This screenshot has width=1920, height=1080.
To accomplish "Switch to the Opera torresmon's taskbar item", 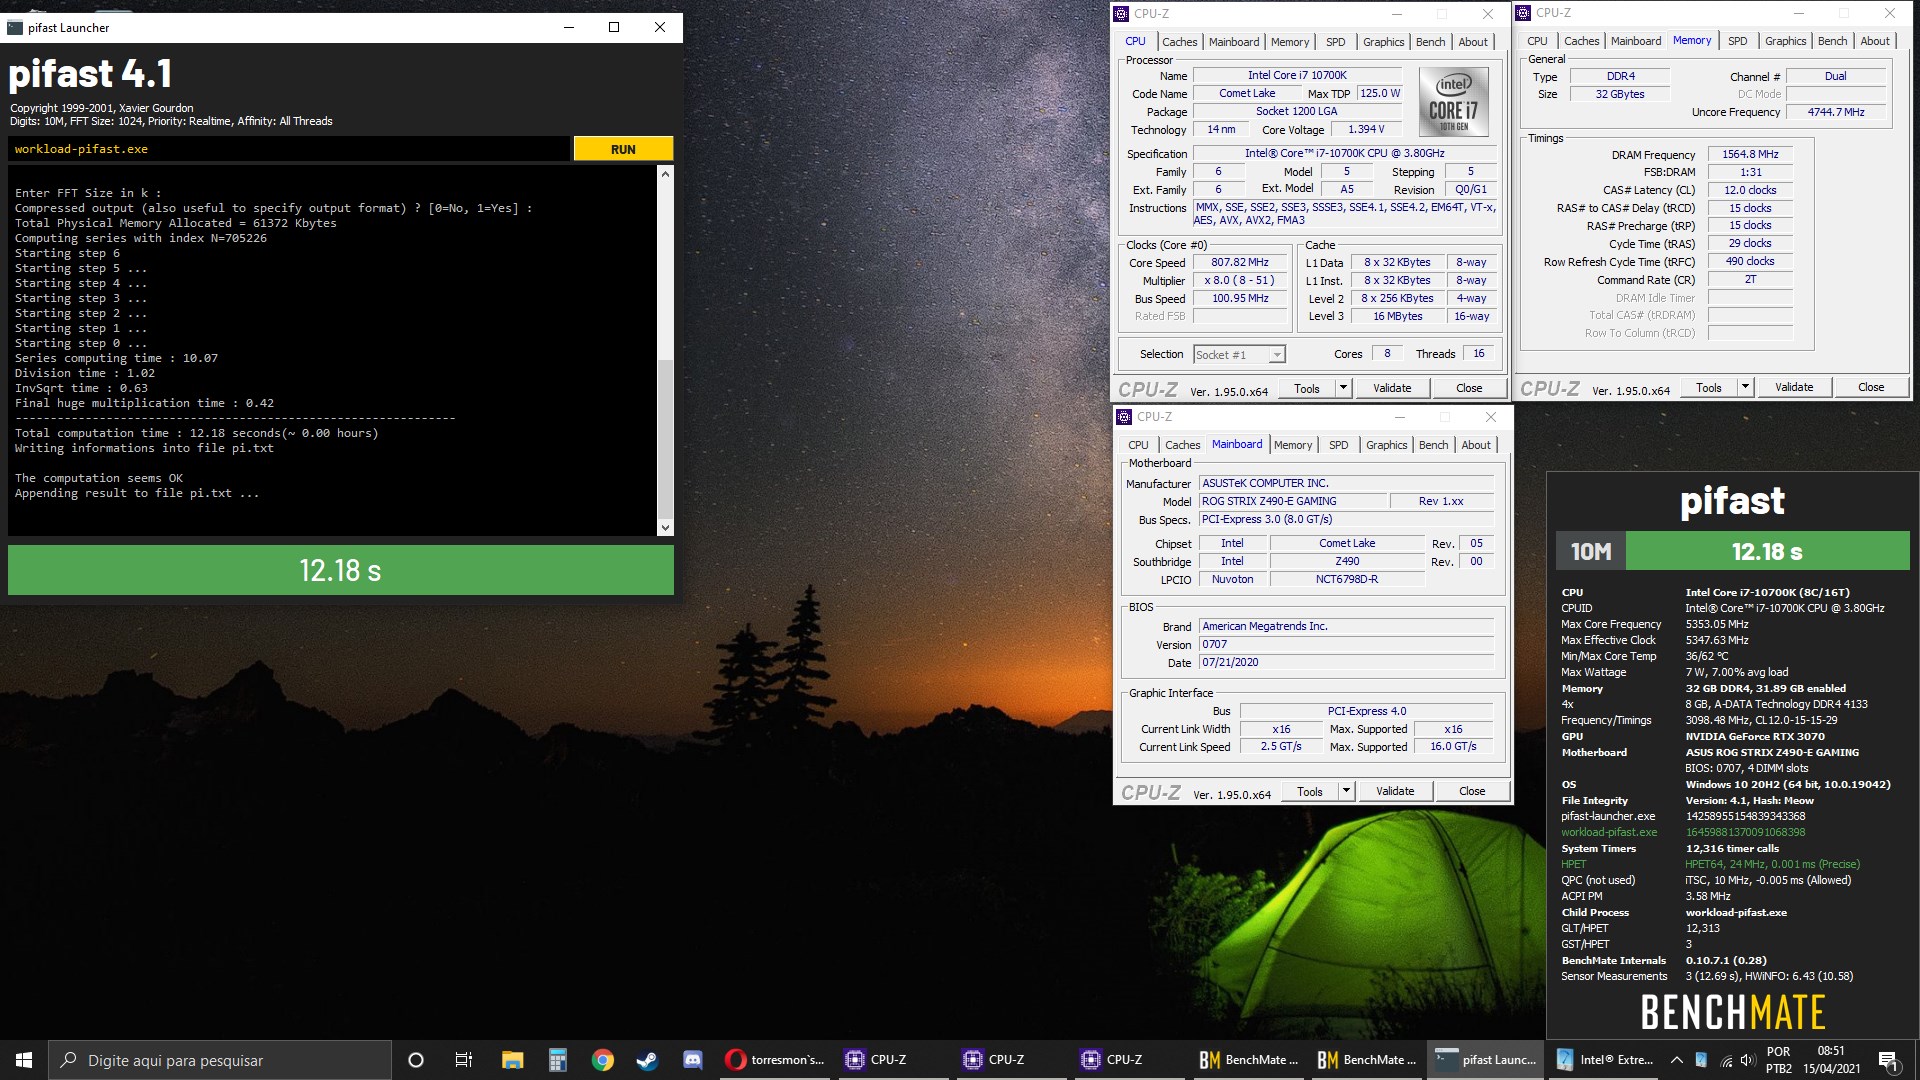I will click(x=775, y=1060).
